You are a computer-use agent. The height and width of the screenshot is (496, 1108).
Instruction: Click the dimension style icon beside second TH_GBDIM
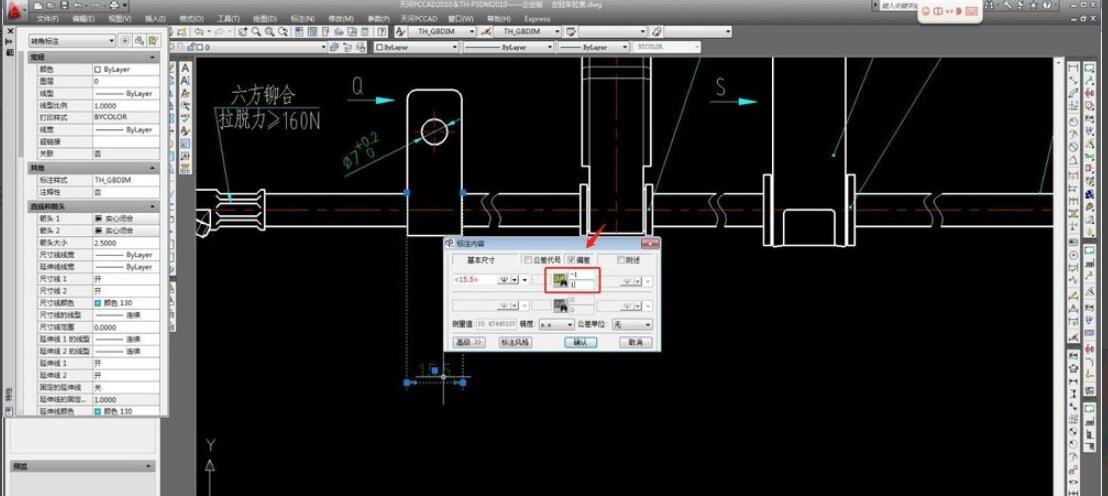(x=485, y=32)
